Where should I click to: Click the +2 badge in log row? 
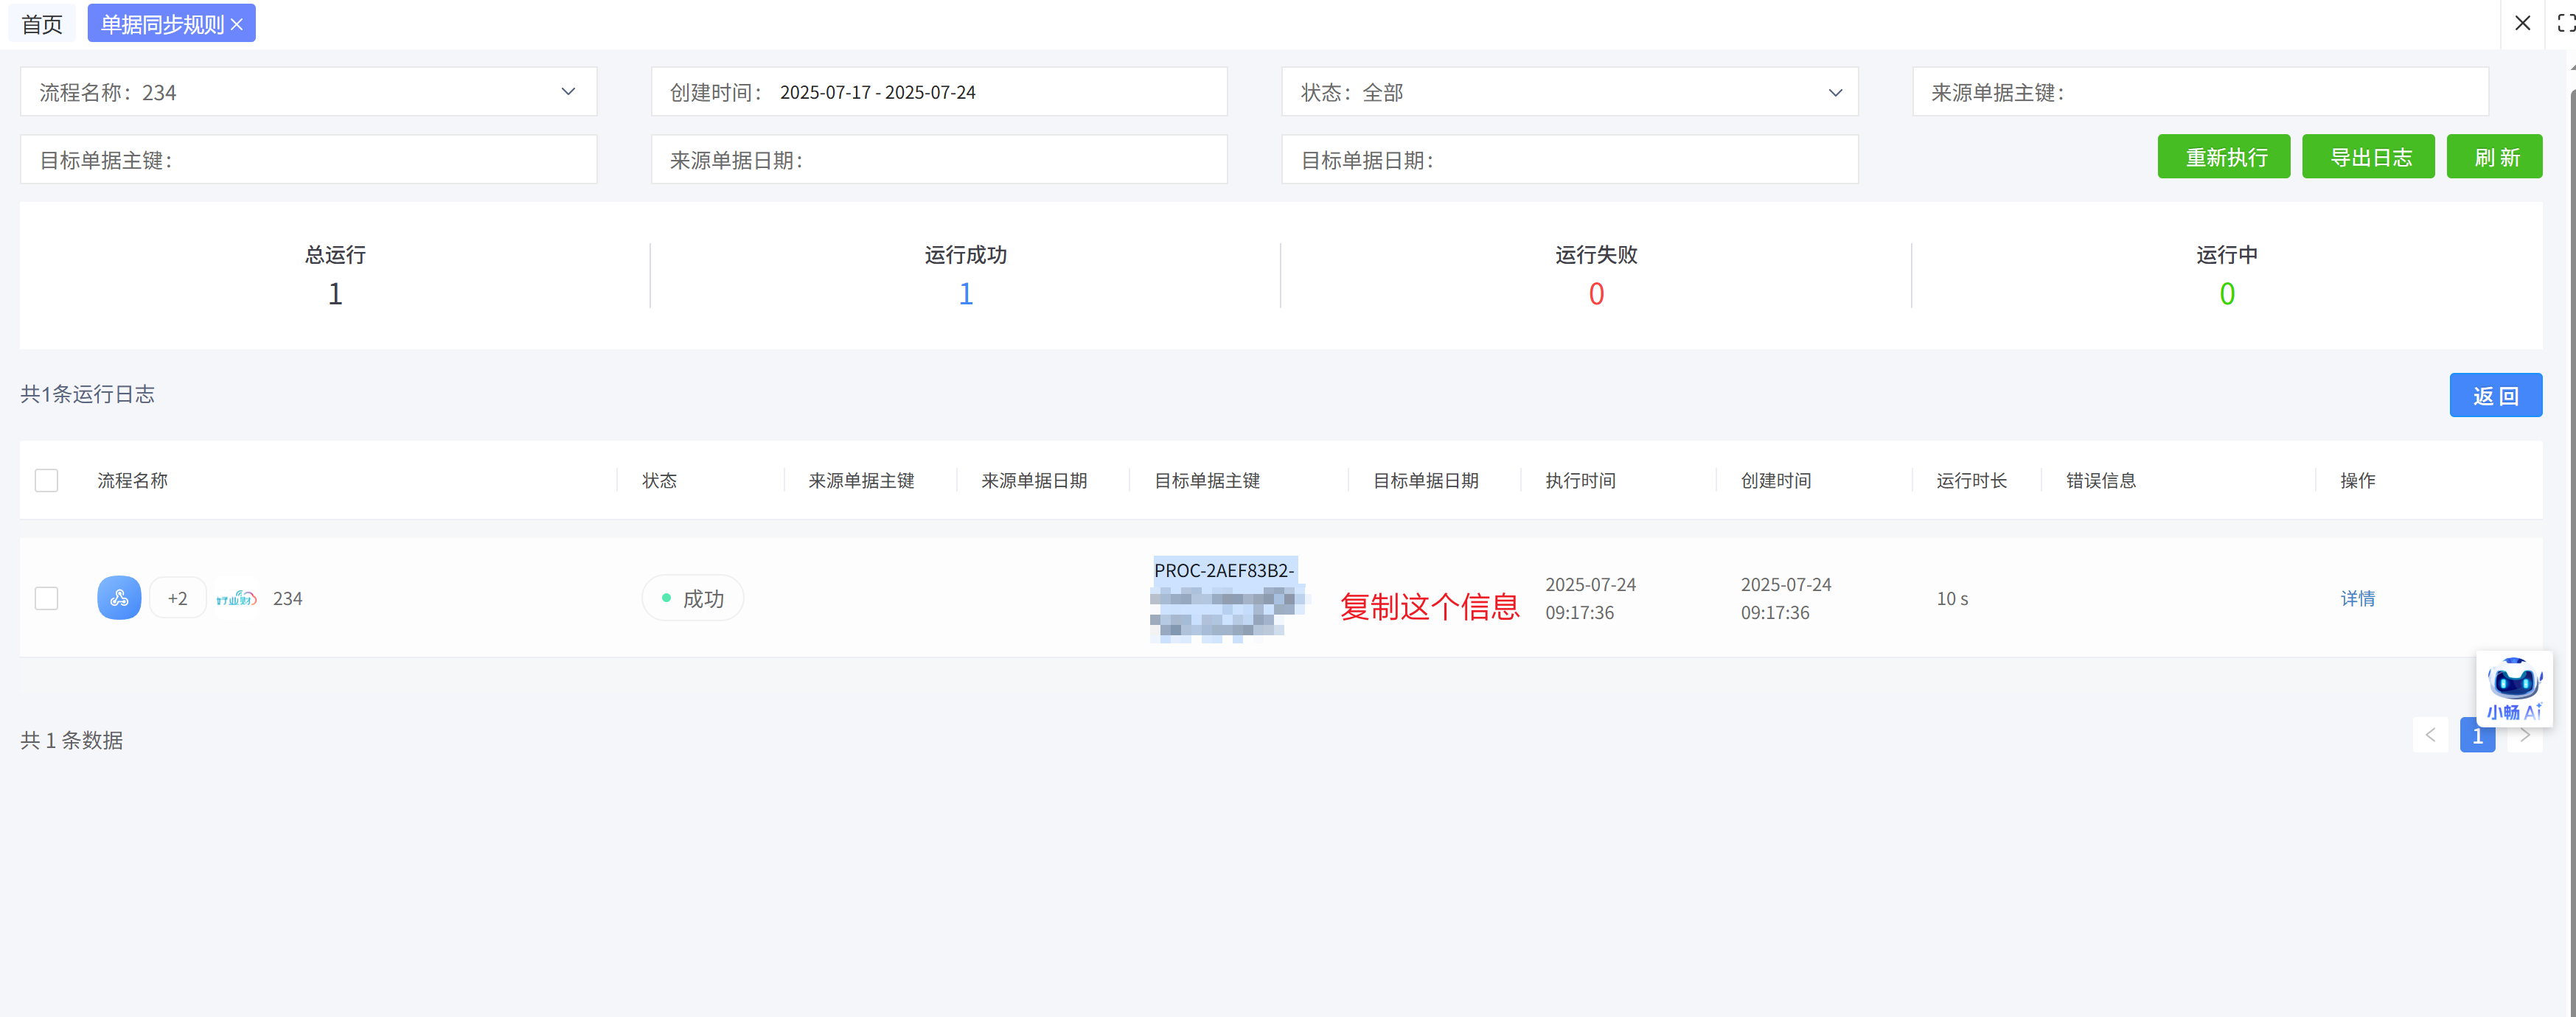(177, 598)
